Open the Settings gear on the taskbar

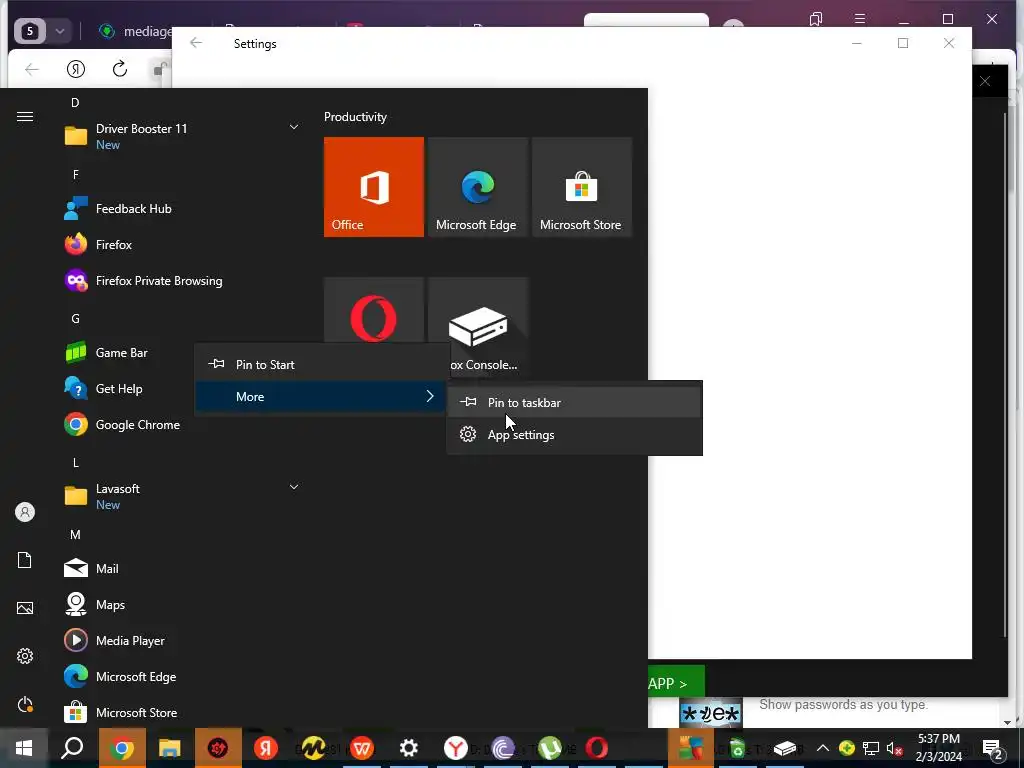[409, 748]
